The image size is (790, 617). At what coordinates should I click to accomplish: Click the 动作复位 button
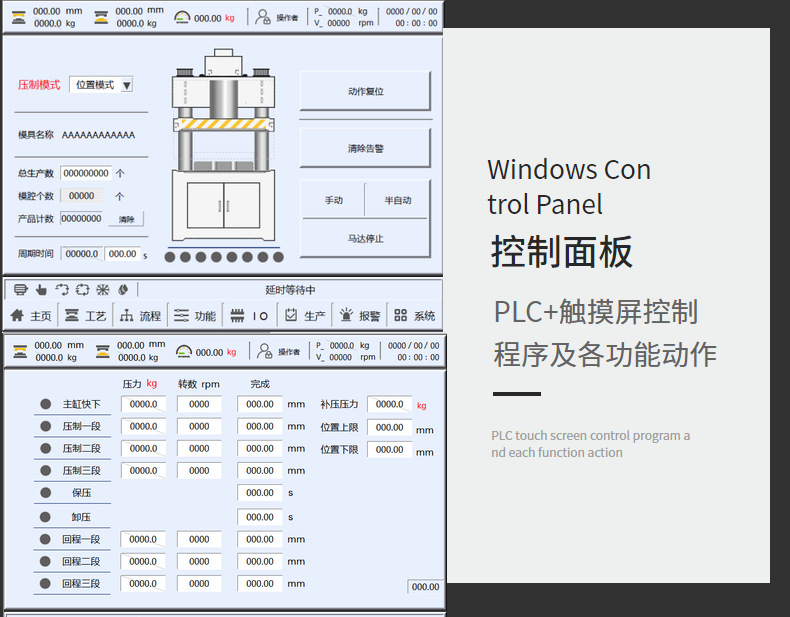(x=365, y=91)
